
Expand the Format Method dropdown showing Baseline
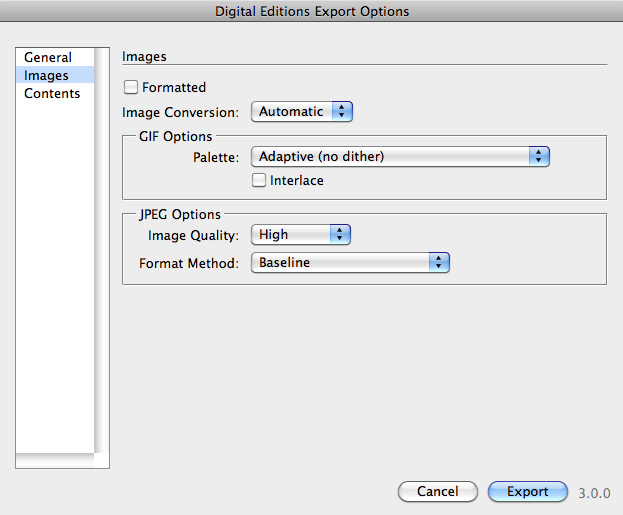(x=350, y=263)
